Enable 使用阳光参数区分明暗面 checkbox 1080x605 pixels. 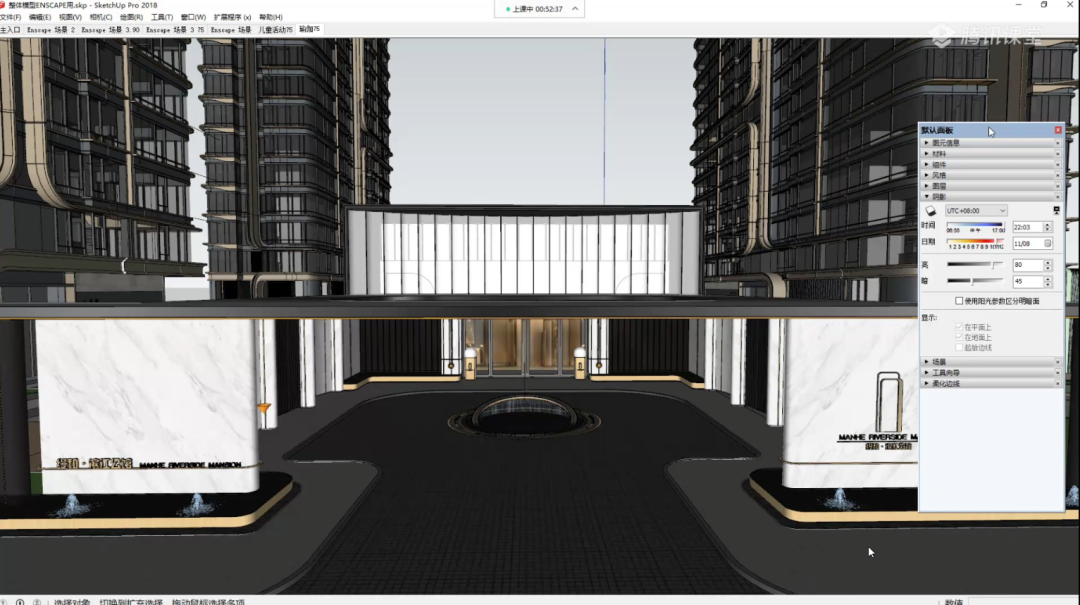[959, 301]
